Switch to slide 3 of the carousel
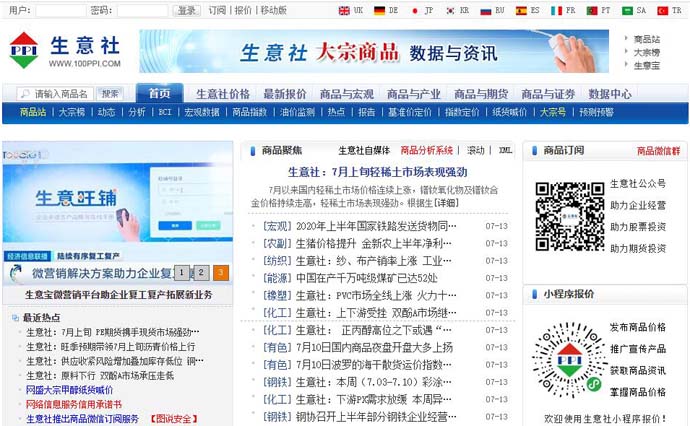The height and width of the screenshot is (426, 690). click(221, 273)
